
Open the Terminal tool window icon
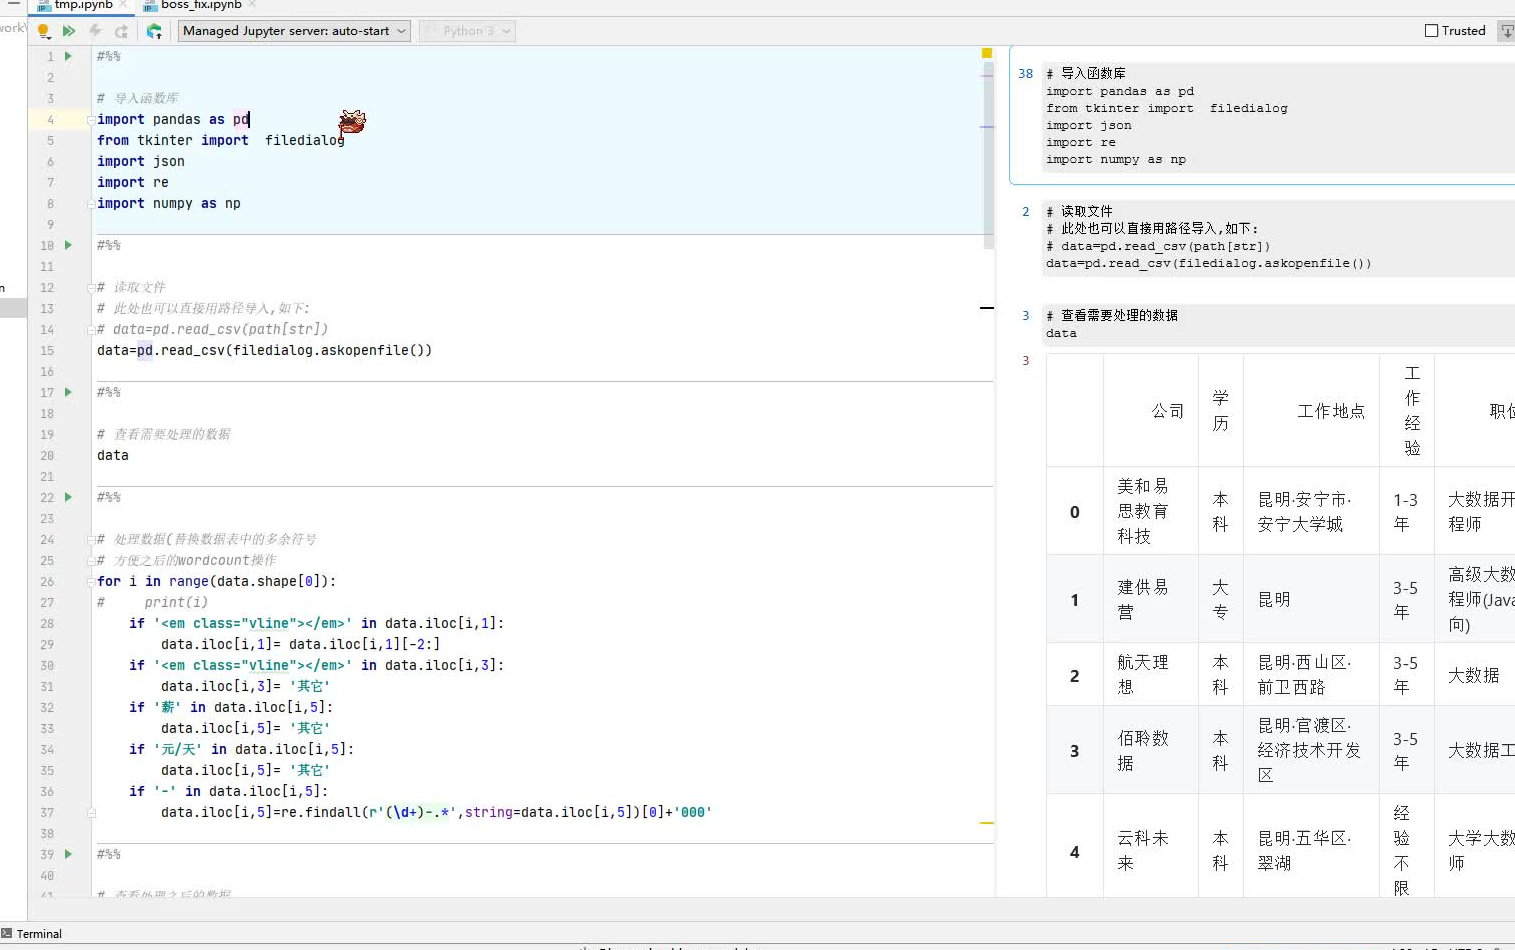point(9,933)
